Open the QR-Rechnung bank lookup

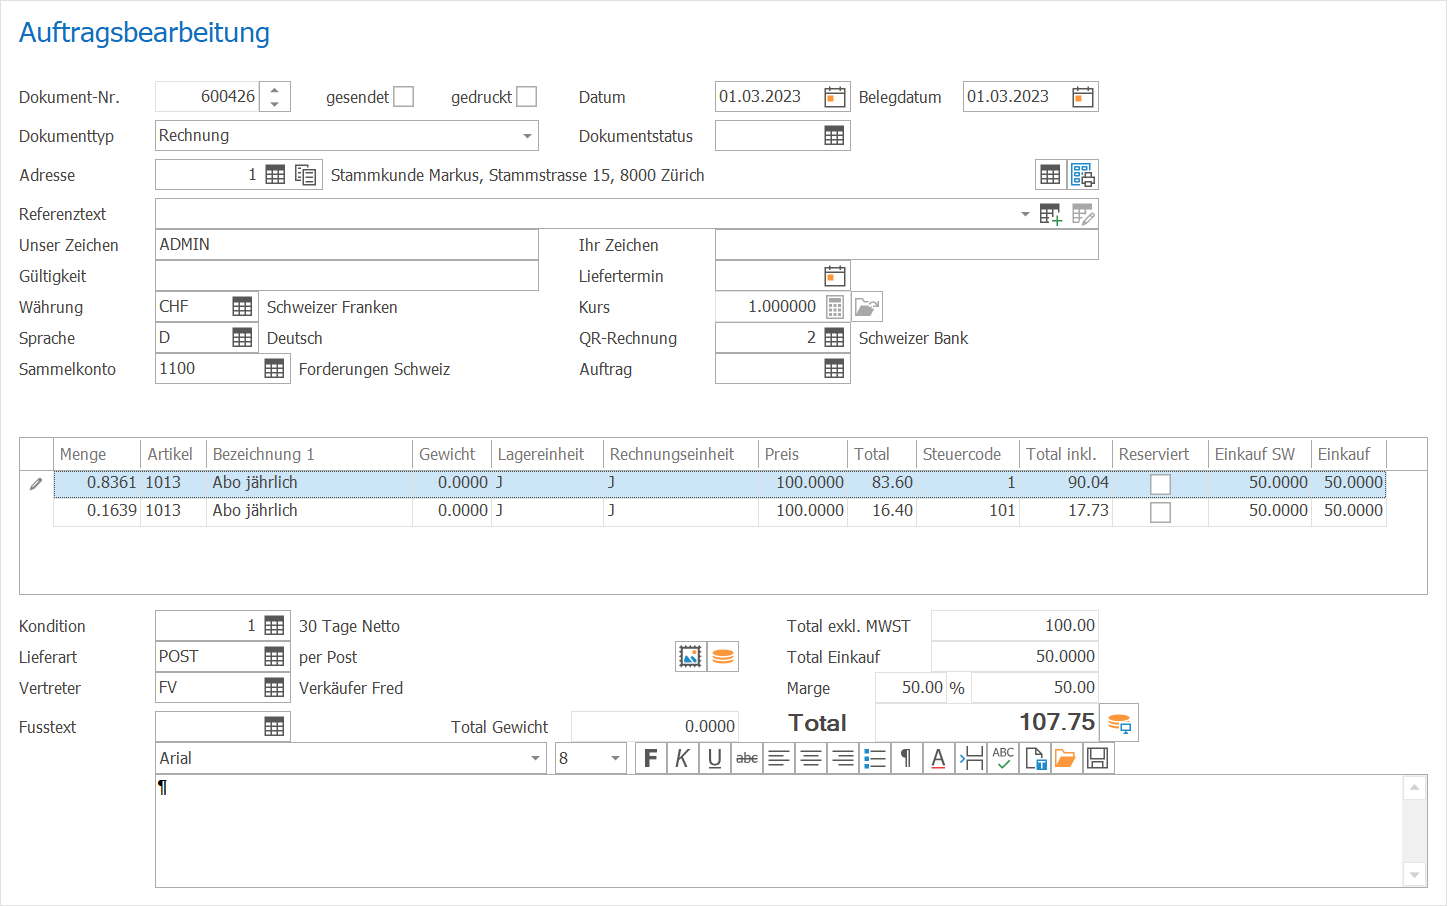[x=834, y=338]
